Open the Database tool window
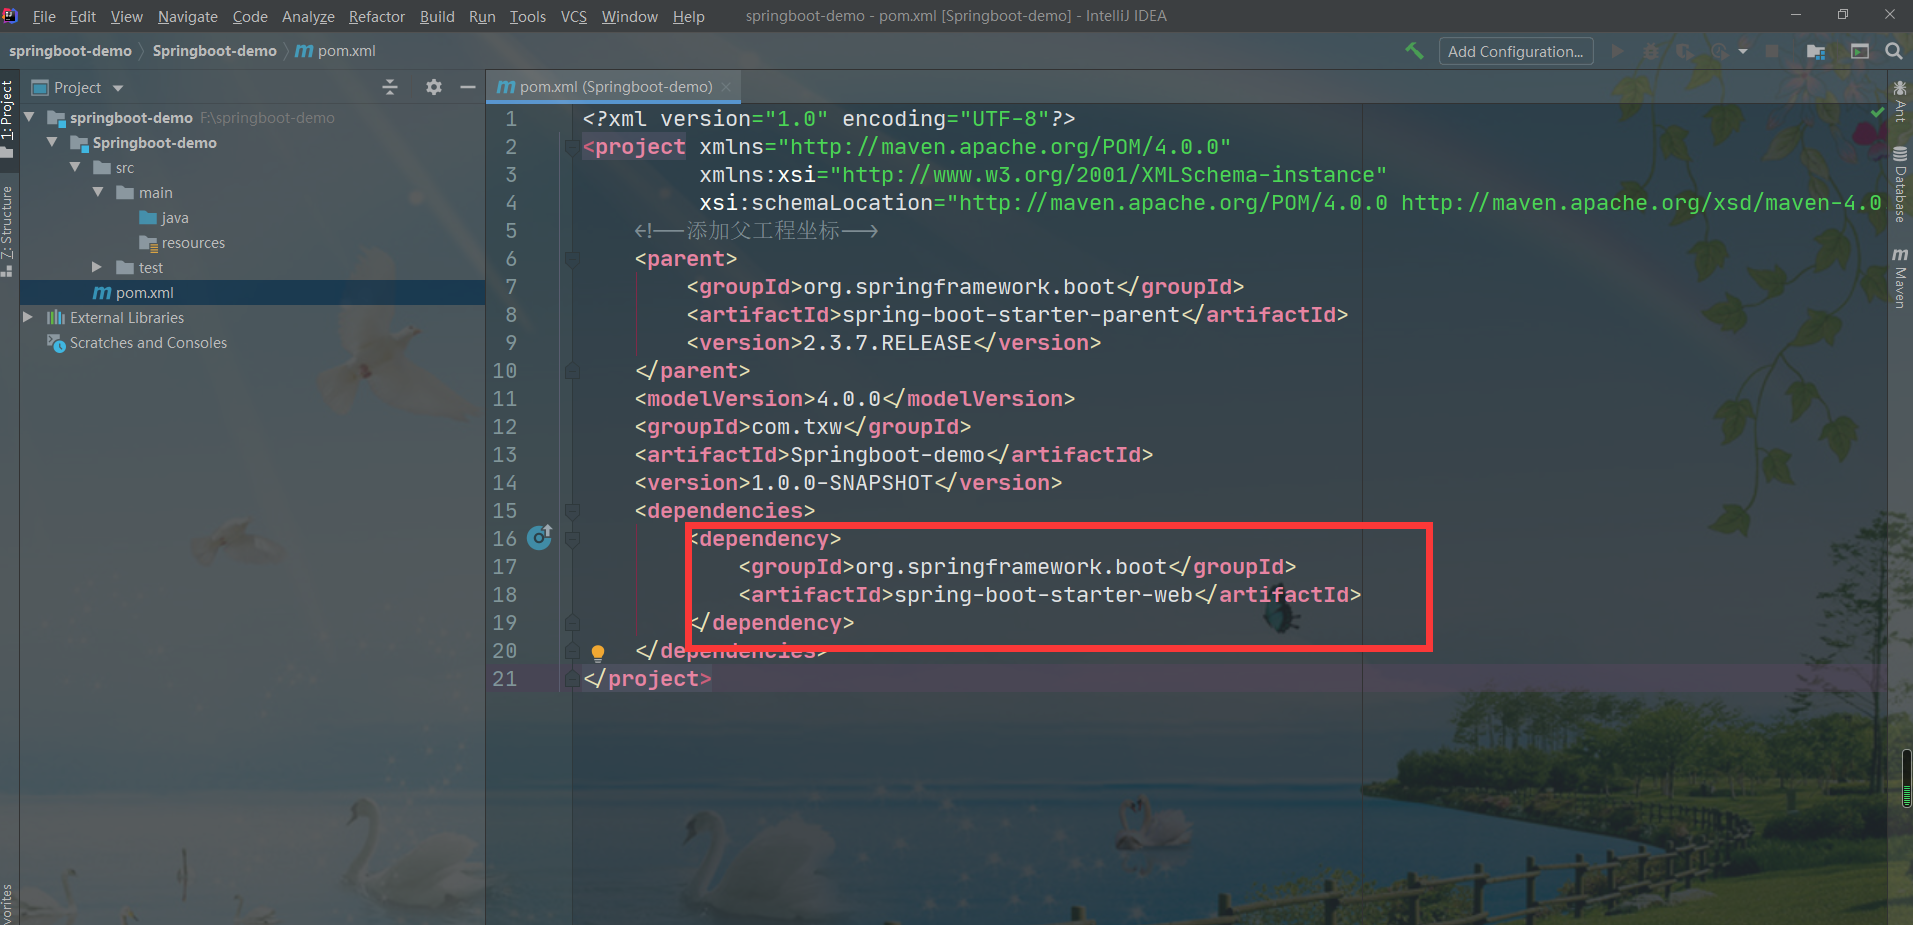Image resolution: width=1913 pixels, height=925 pixels. pos(1900,185)
